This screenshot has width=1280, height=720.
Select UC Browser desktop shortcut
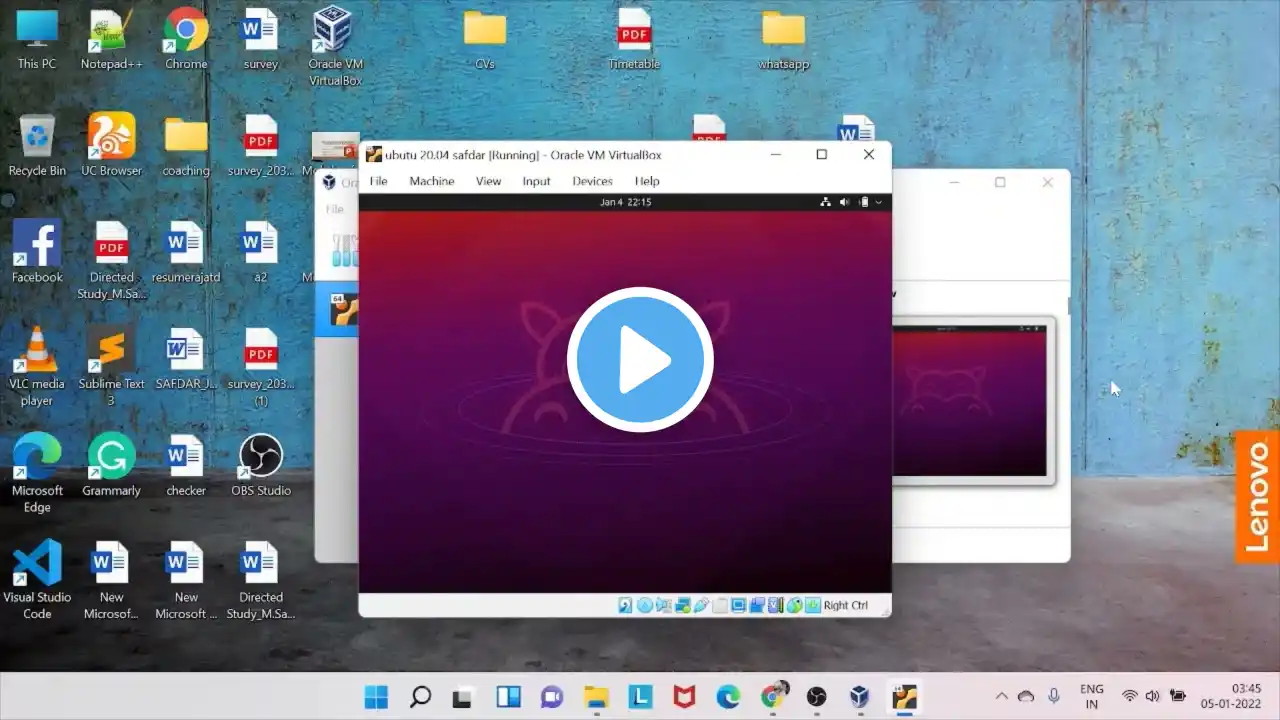(111, 146)
